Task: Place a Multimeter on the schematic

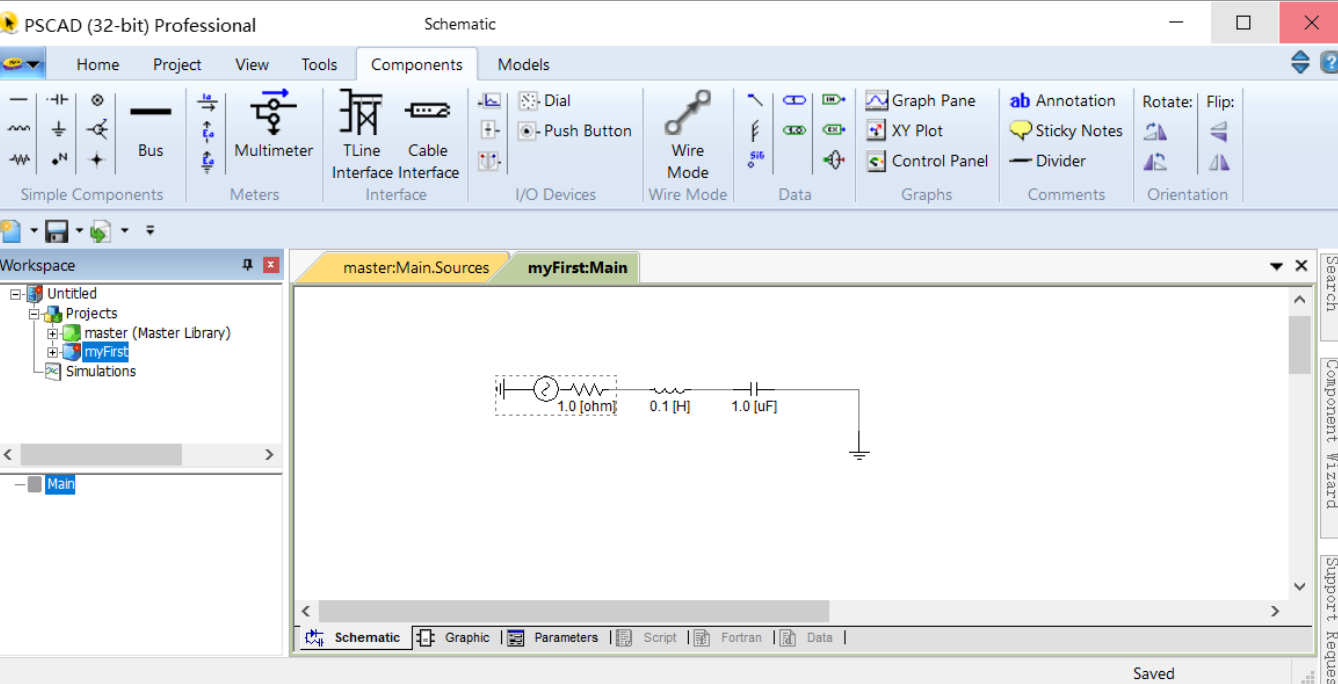Action: [x=273, y=125]
